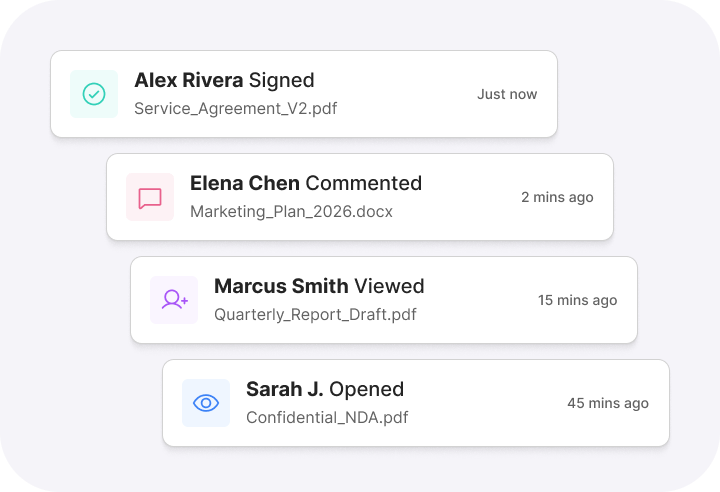Click the word "Commented" in Elena's notification
This screenshot has height=492, width=720.
pyautogui.click(x=364, y=183)
